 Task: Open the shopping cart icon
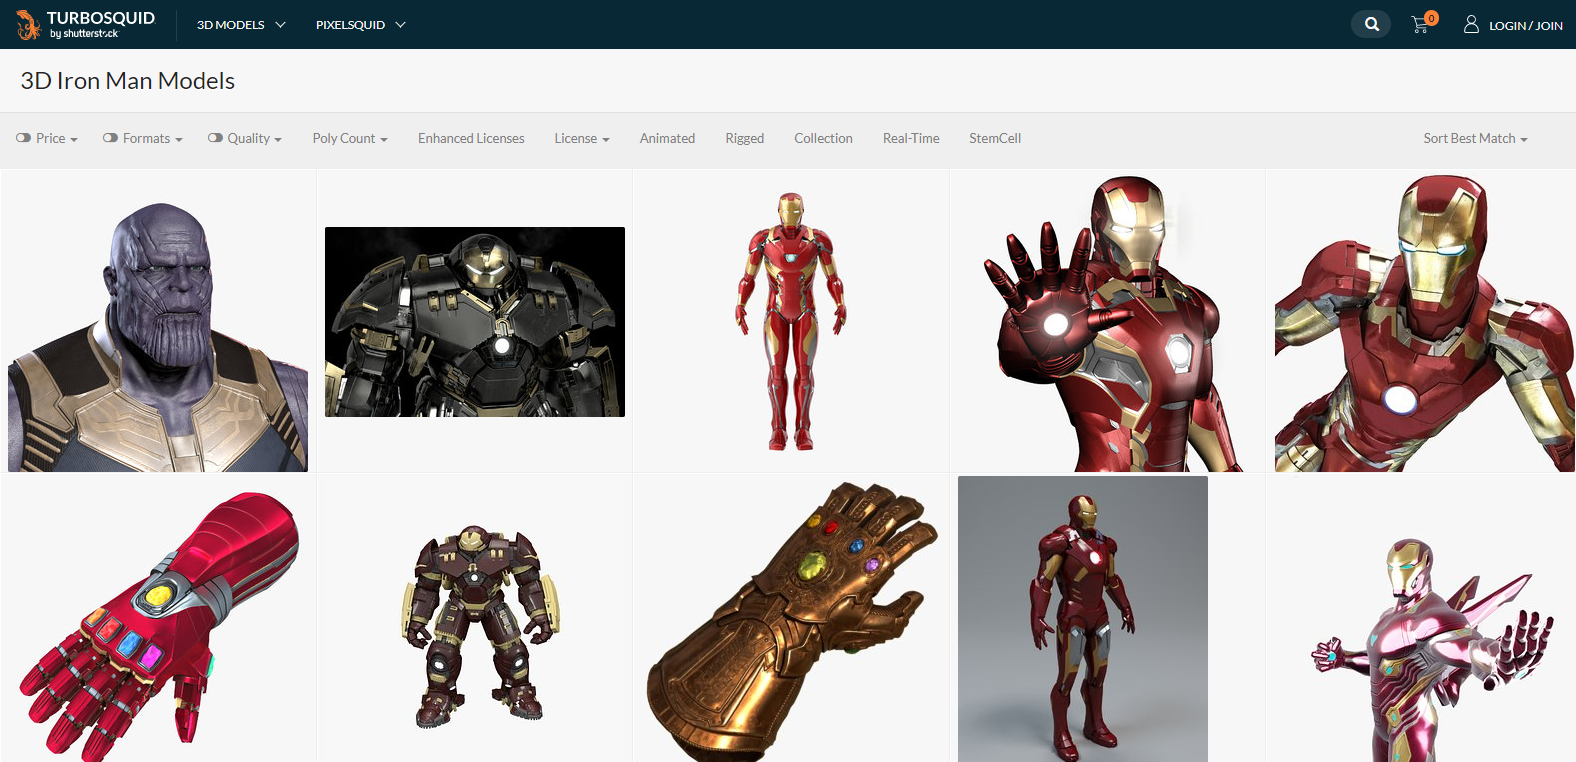coord(1422,23)
